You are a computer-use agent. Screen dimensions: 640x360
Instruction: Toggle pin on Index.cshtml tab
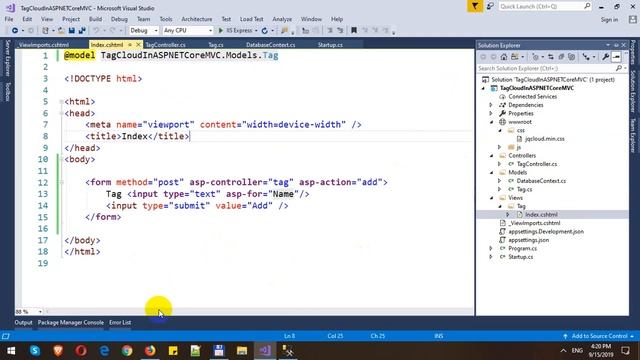point(130,44)
